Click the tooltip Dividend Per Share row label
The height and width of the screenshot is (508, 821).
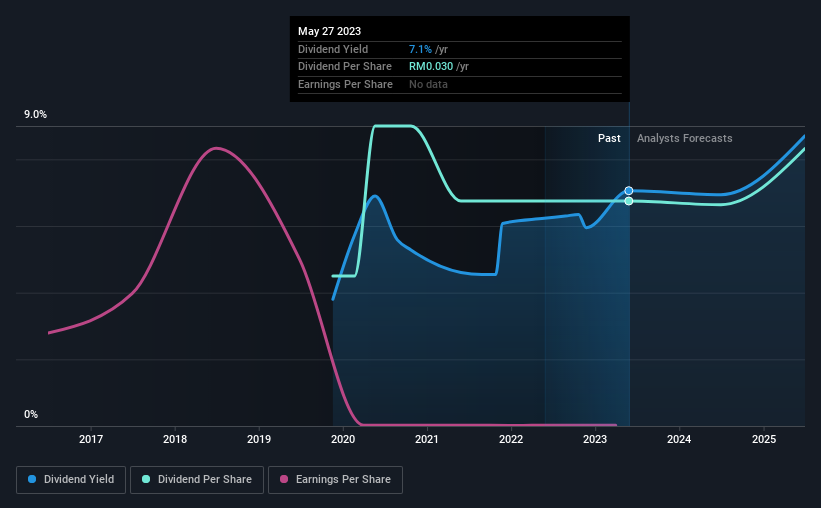345,67
